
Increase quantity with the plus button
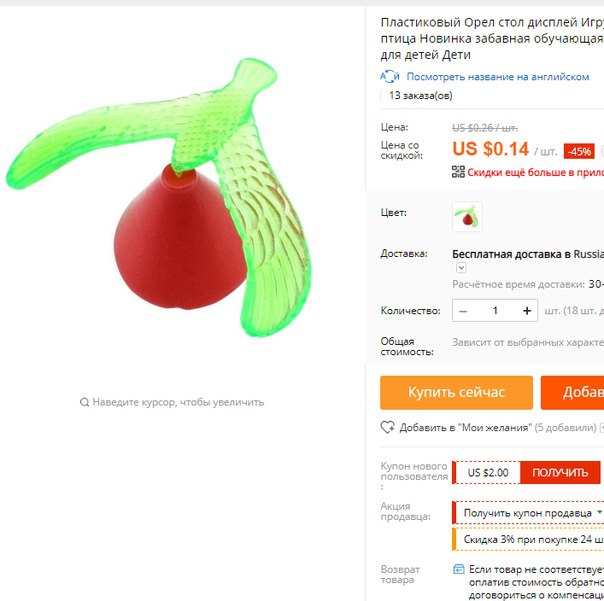coord(527,311)
